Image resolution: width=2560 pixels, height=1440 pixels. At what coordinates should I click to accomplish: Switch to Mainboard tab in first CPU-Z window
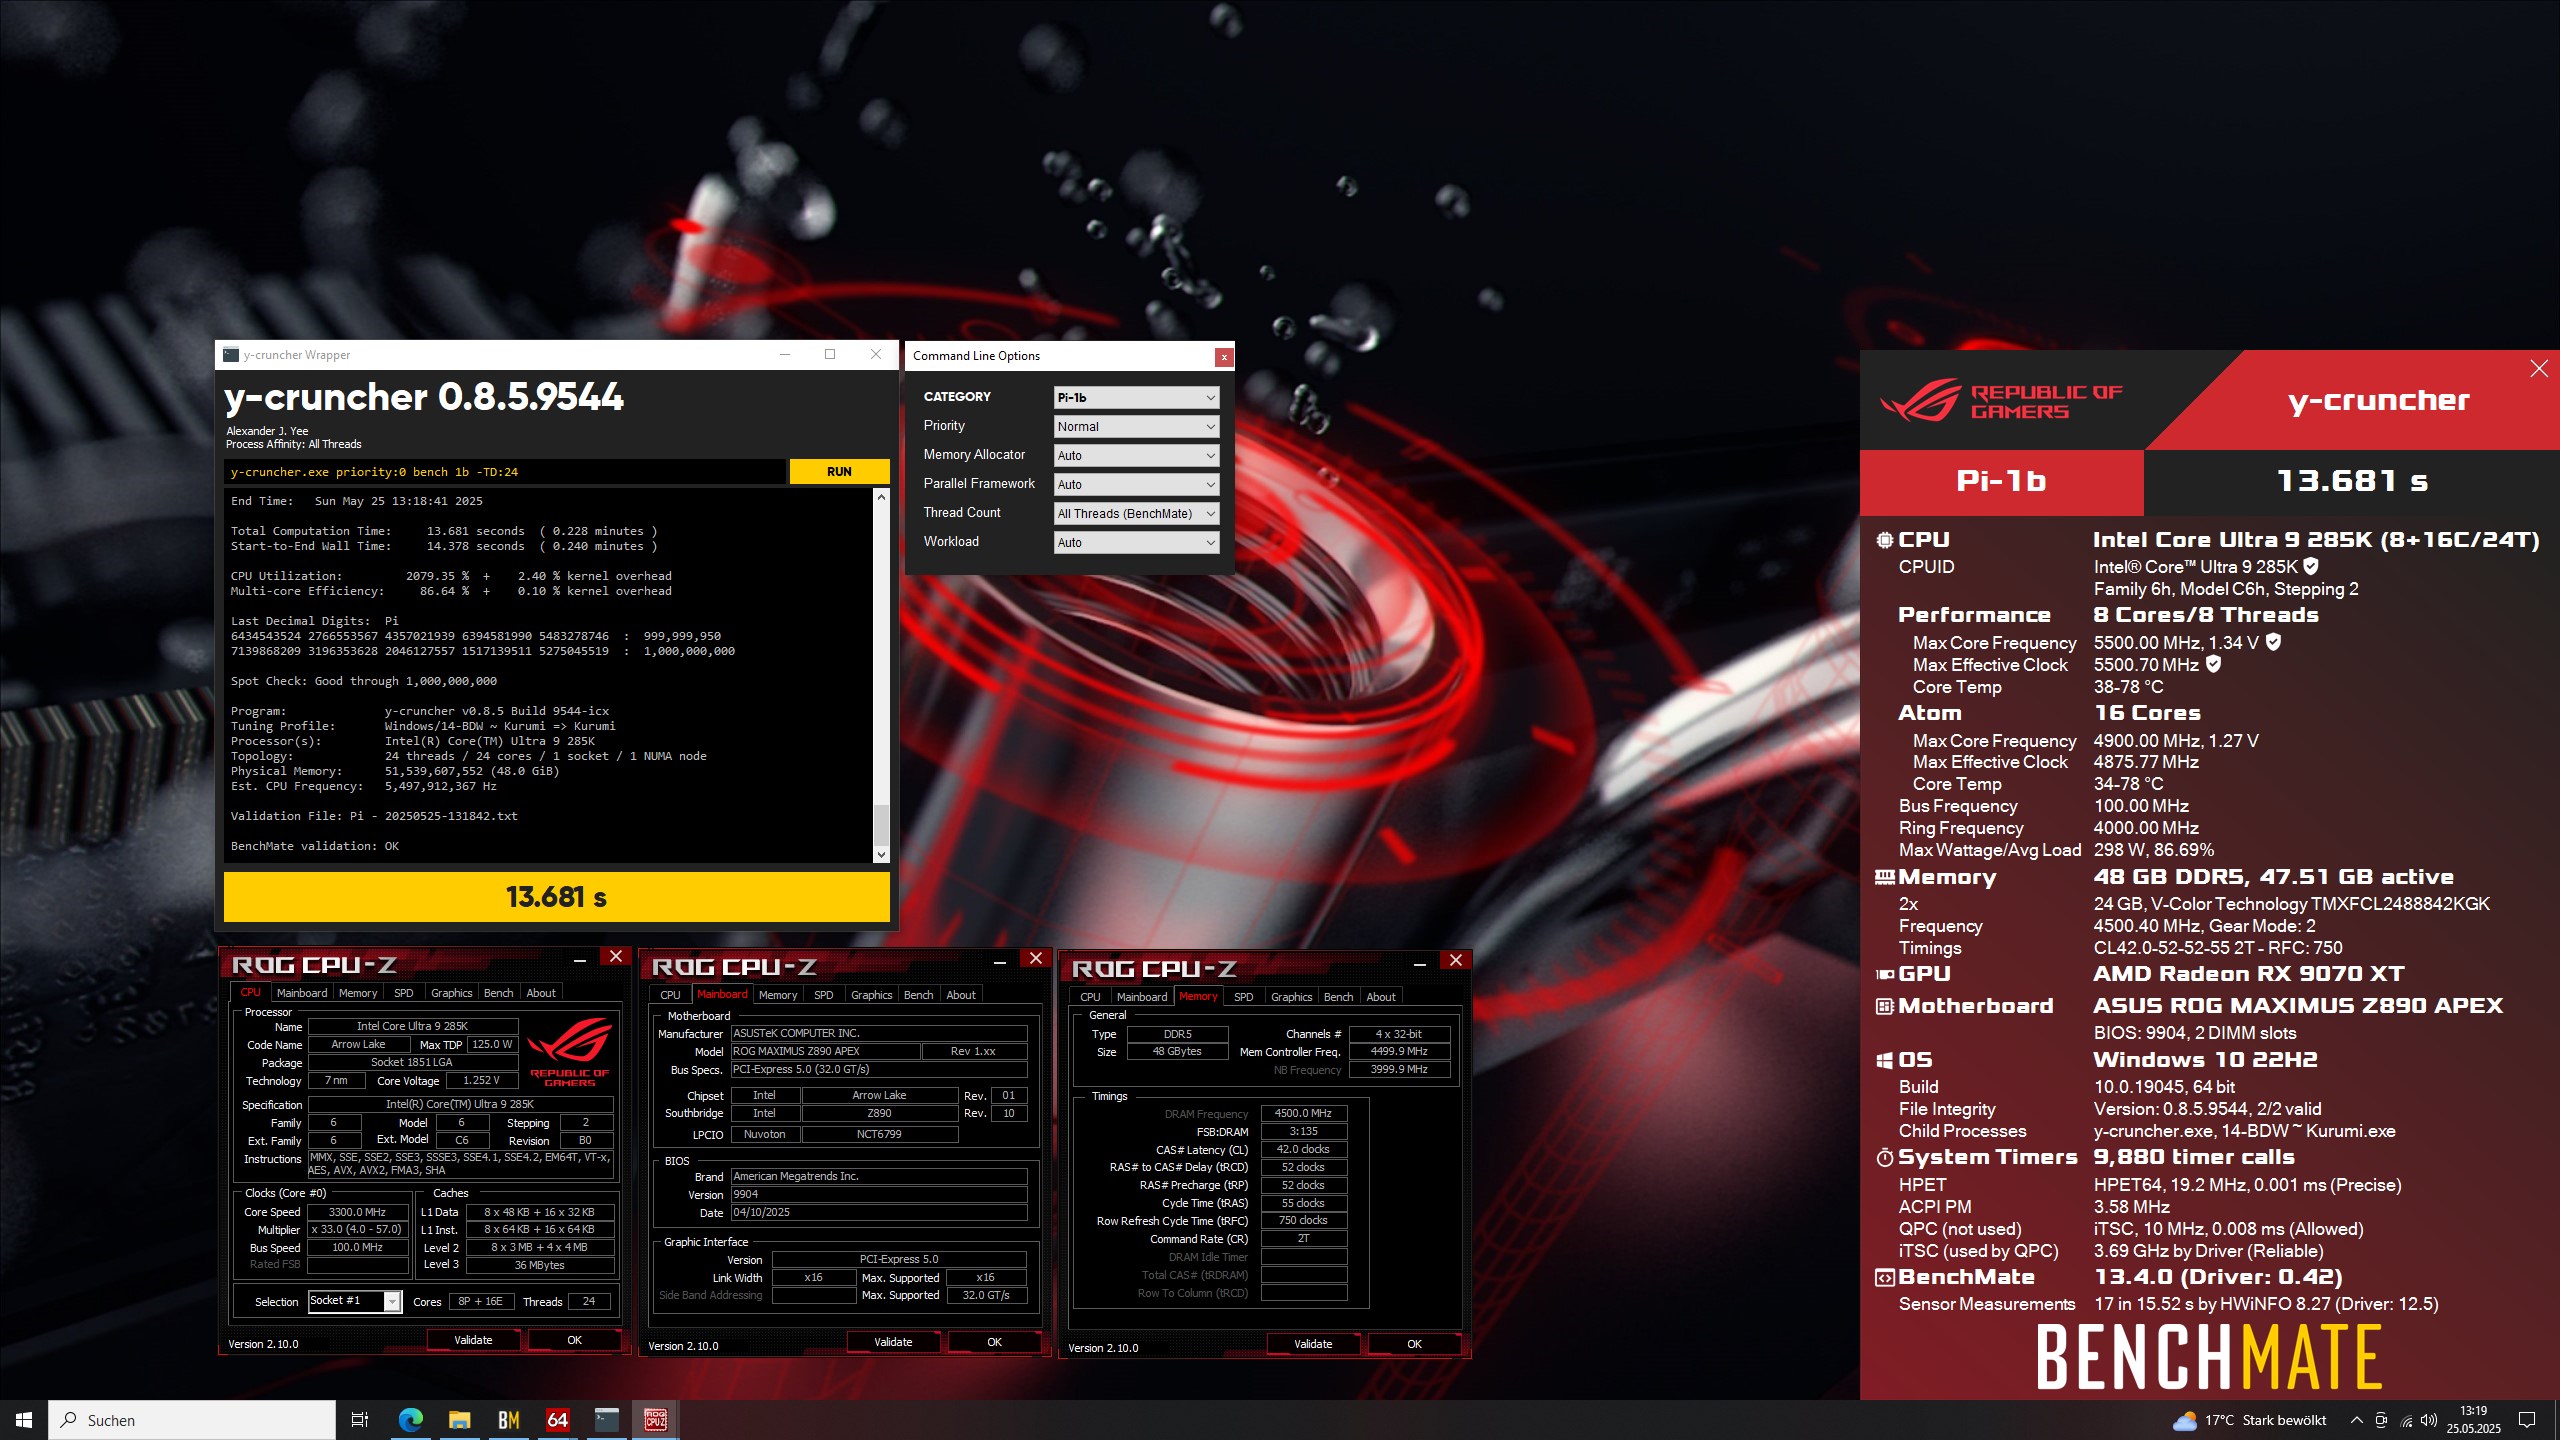[302, 993]
